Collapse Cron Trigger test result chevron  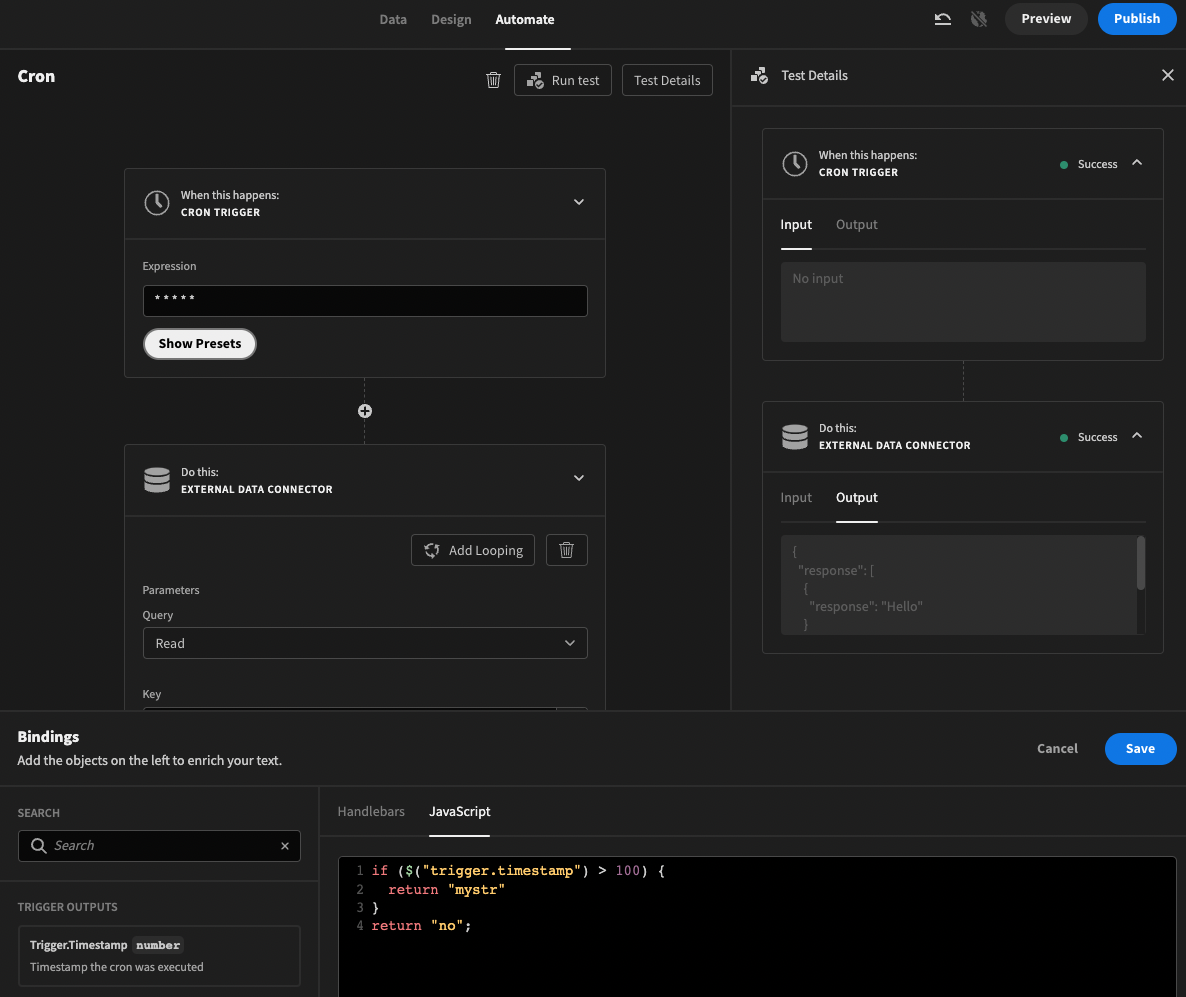point(1137,163)
